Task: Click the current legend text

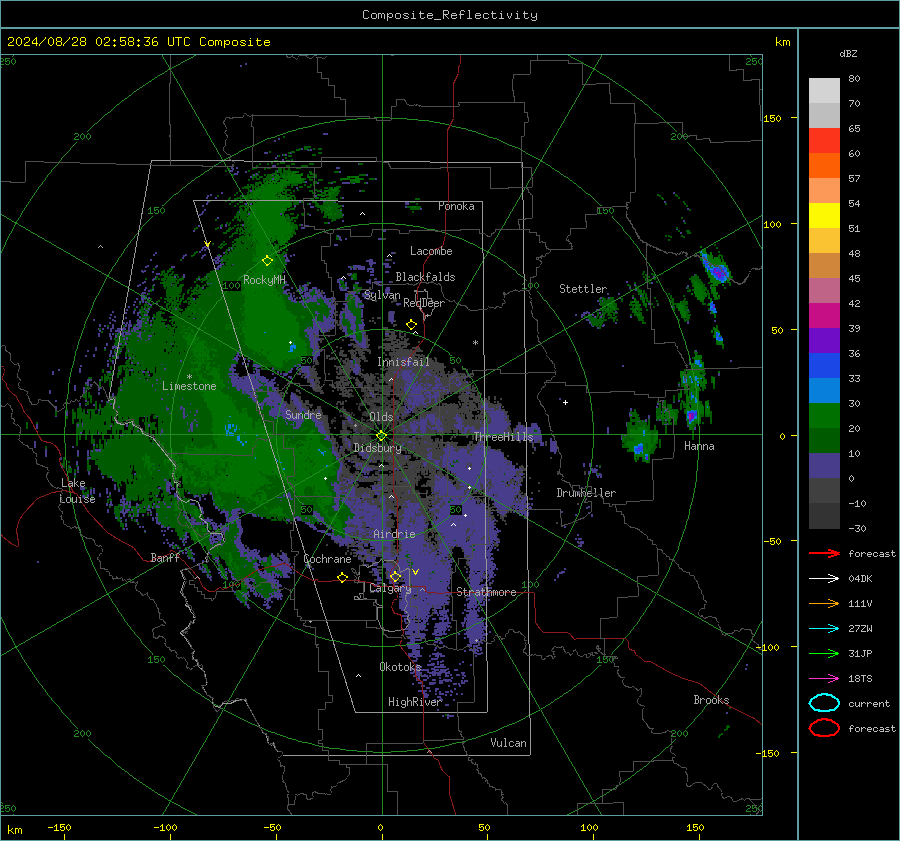Action: pyautogui.click(x=869, y=703)
